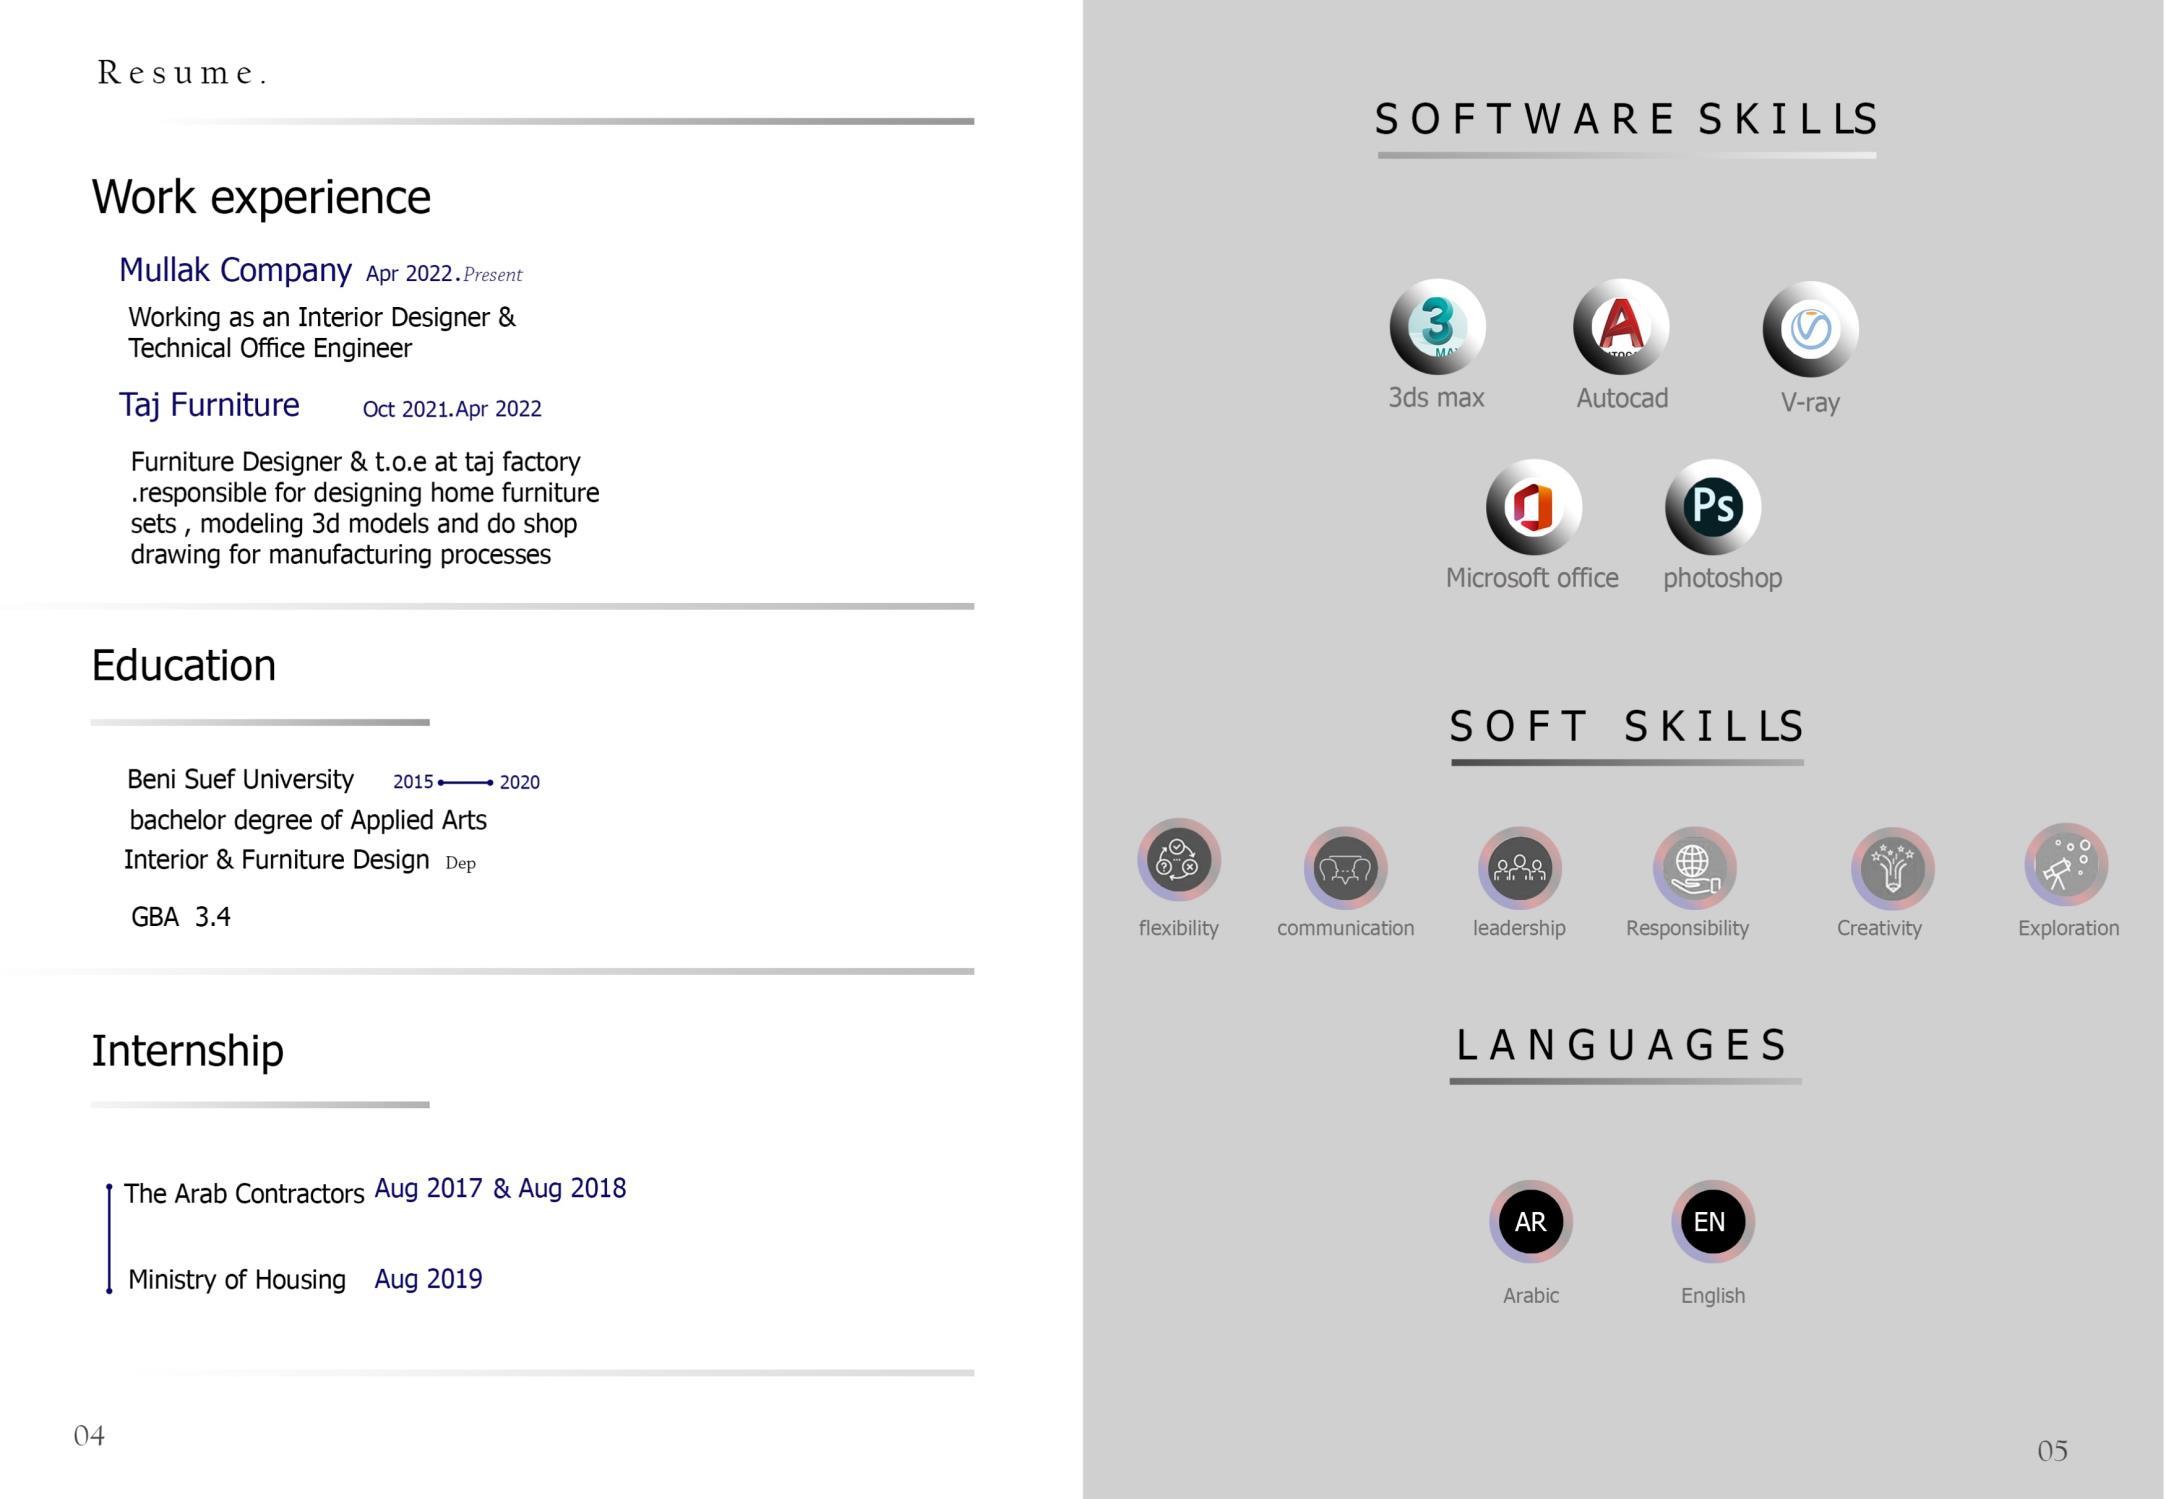Select the leadership people icon

[x=1519, y=868]
